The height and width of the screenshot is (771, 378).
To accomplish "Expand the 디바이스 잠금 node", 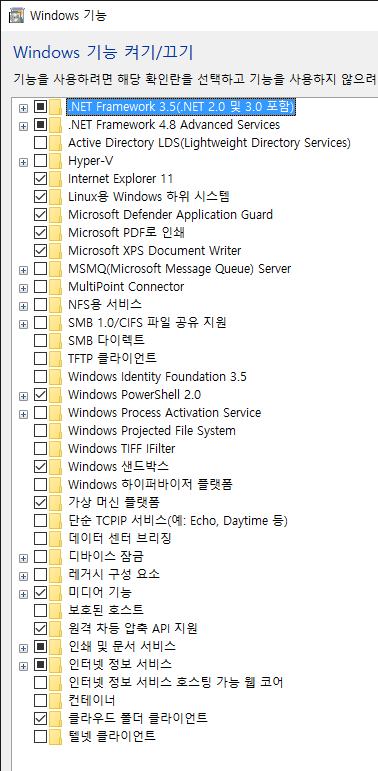I will [x=23, y=557].
